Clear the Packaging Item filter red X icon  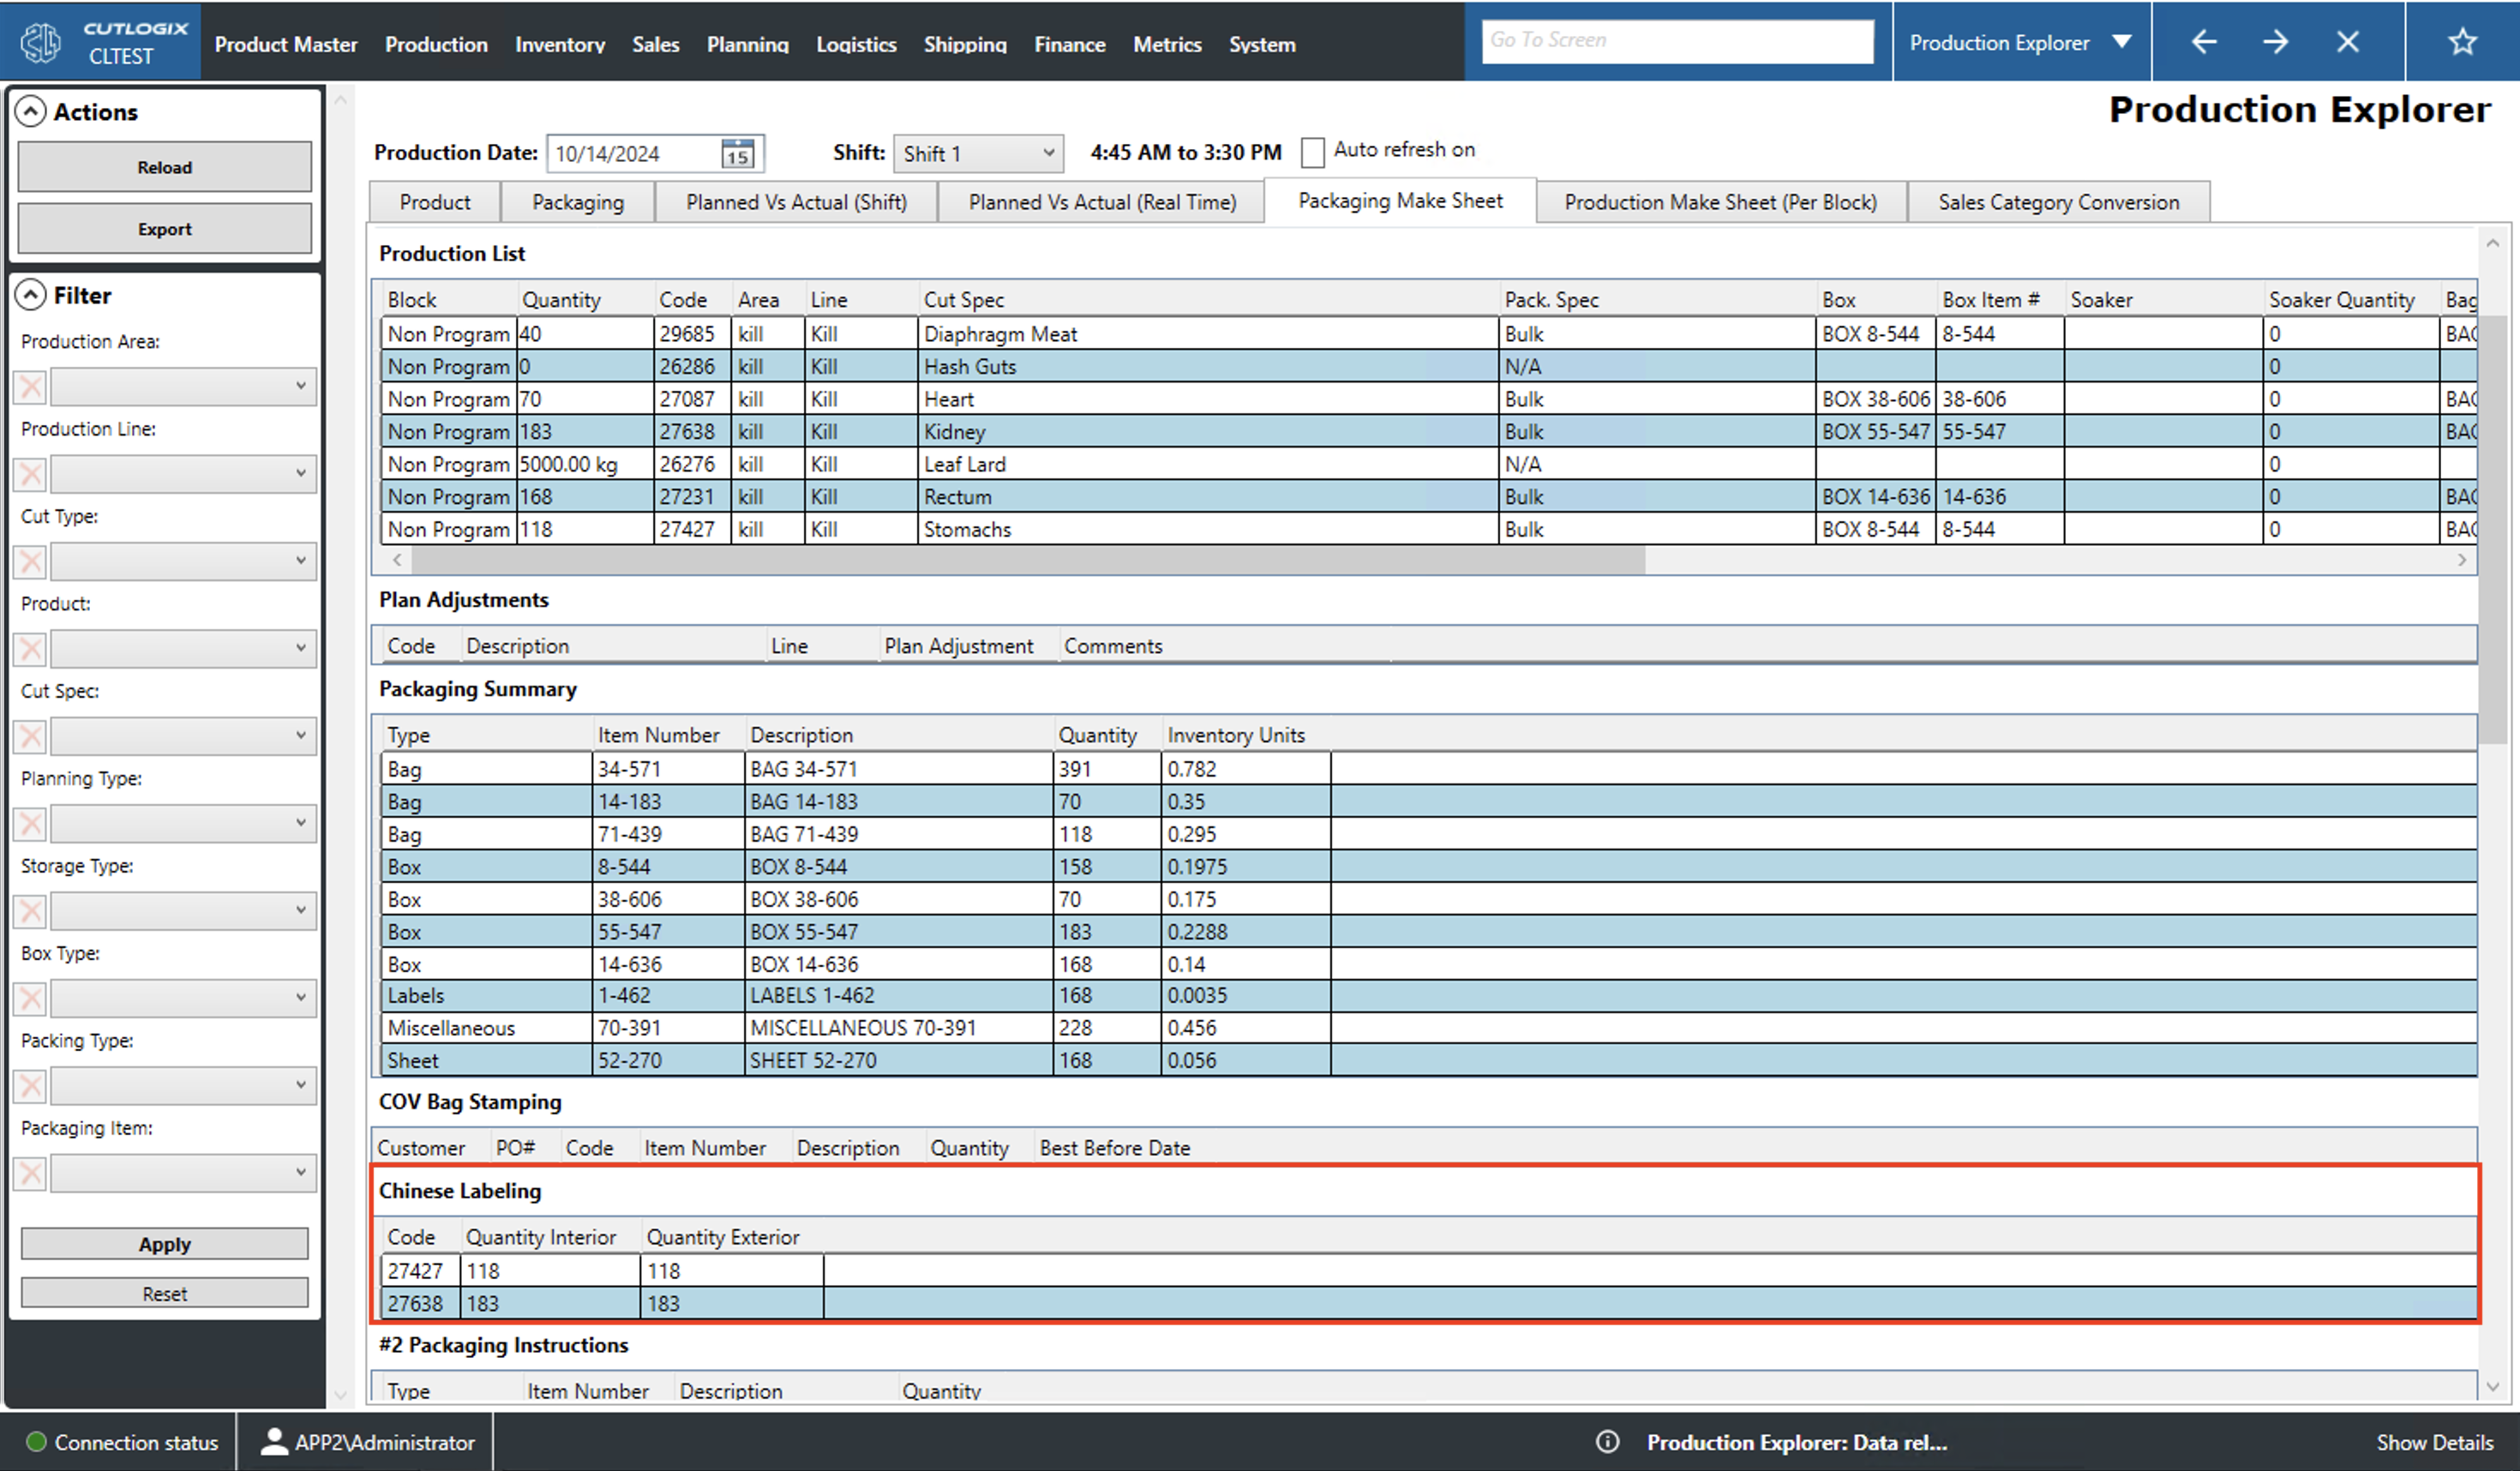29,1172
